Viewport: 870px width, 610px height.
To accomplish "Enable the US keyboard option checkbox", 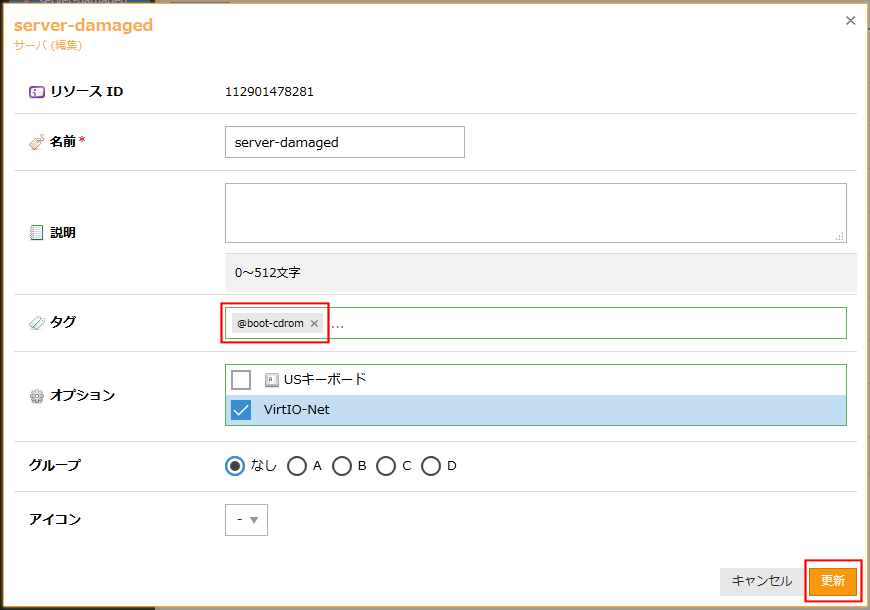I will coord(241,380).
